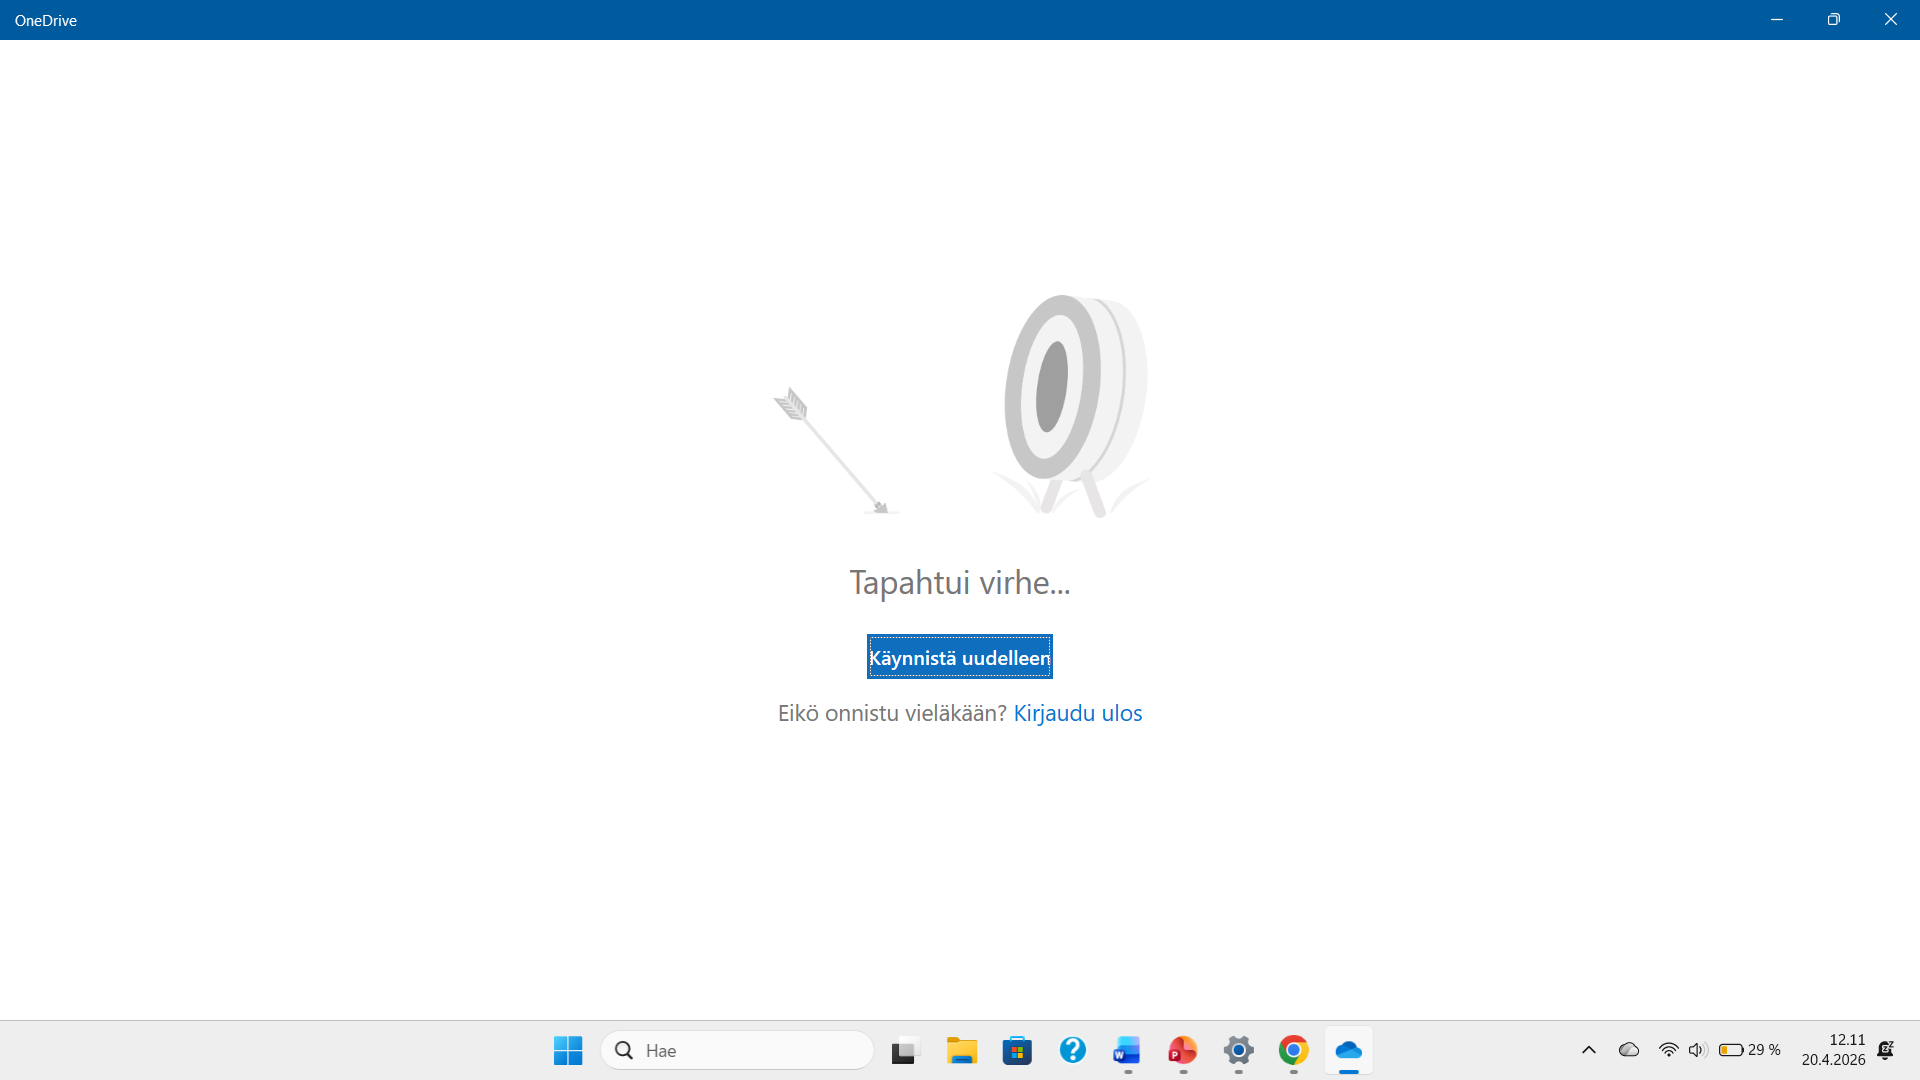Restore down the OneDrive window
This screenshot has height=1080, width=1920.
pos(1833,20)
